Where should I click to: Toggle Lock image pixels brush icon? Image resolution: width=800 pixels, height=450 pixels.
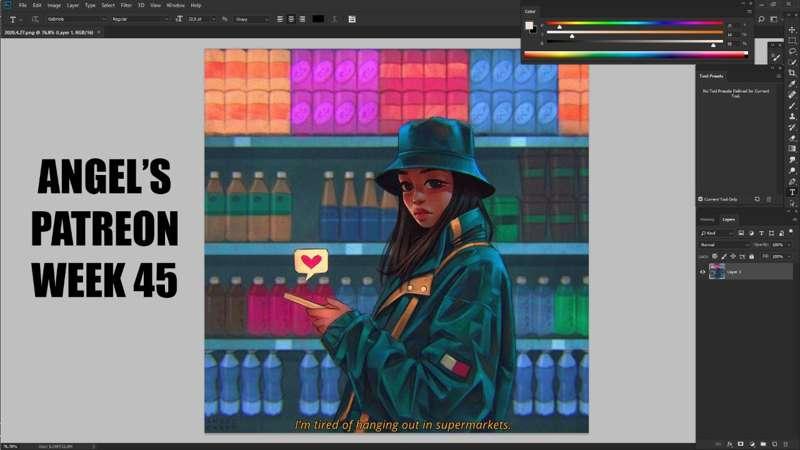click(724, 256)
